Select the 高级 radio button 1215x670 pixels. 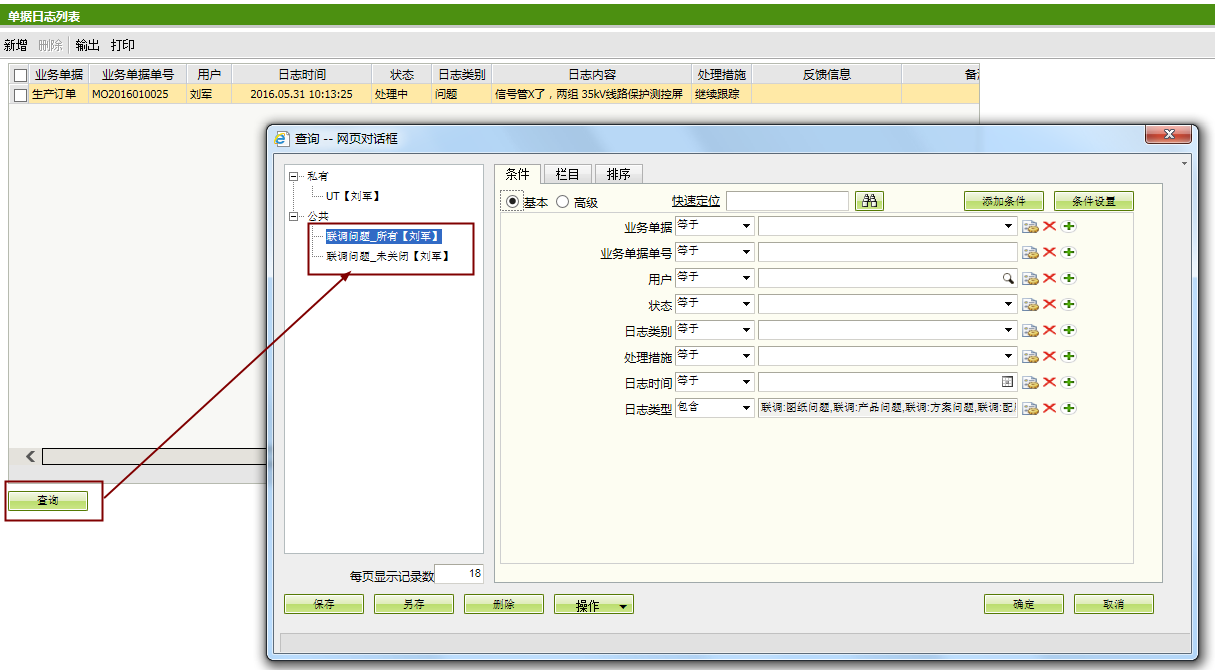pos(562,202)
